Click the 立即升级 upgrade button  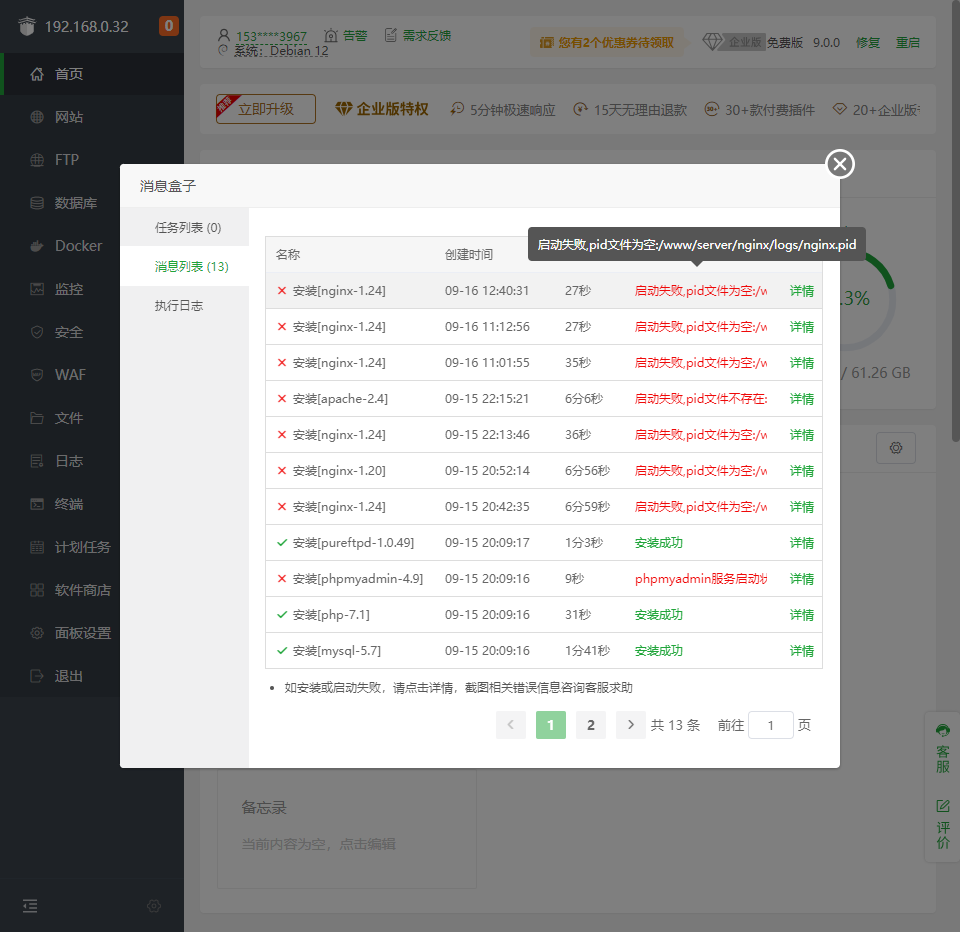[266, 109]
